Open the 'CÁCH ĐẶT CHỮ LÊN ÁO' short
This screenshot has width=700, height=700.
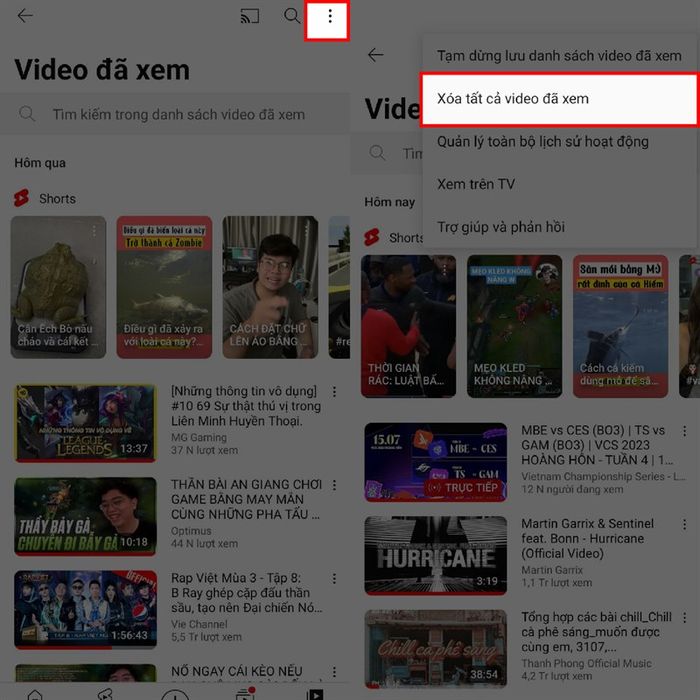(x=270, y=287)
